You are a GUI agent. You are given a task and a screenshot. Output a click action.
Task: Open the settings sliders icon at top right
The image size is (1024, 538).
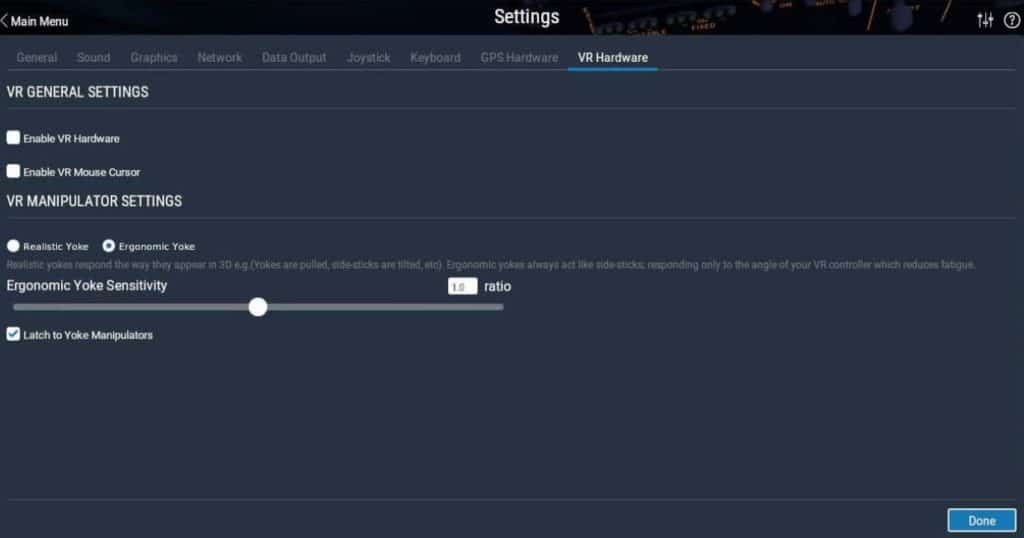985,20
